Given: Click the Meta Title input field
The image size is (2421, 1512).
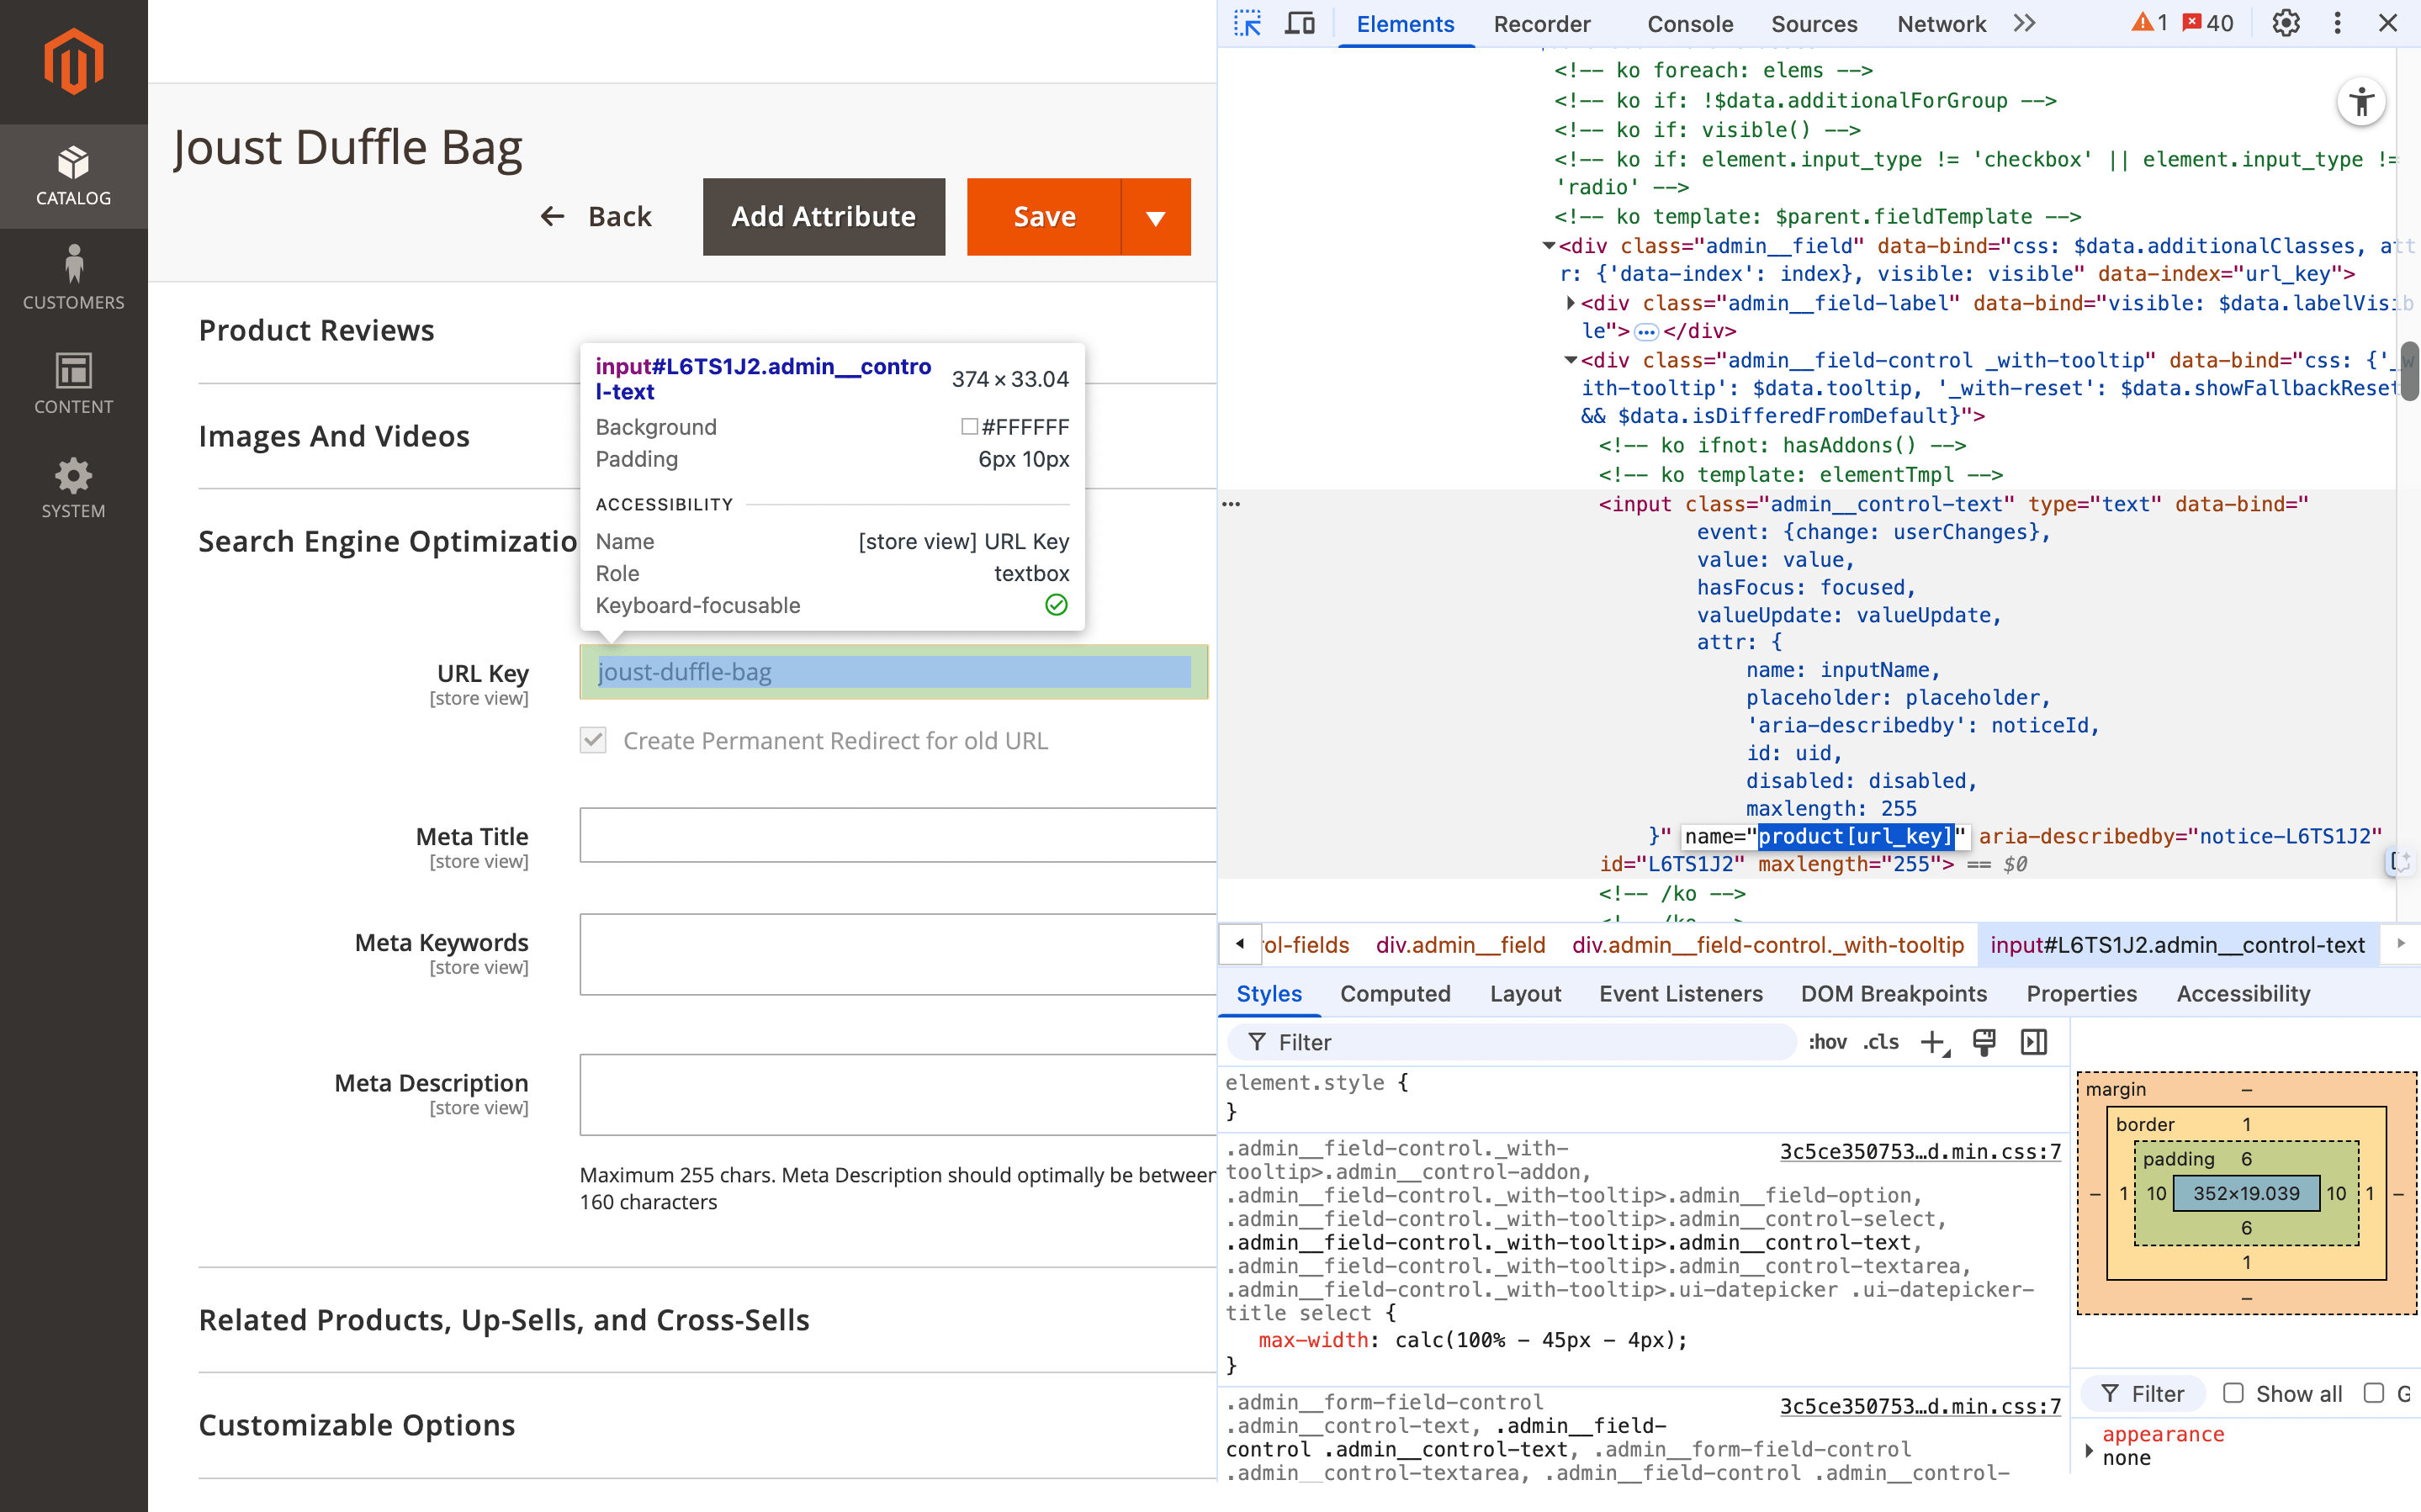Looking at the screenshot, I should [x=897, y=835].
